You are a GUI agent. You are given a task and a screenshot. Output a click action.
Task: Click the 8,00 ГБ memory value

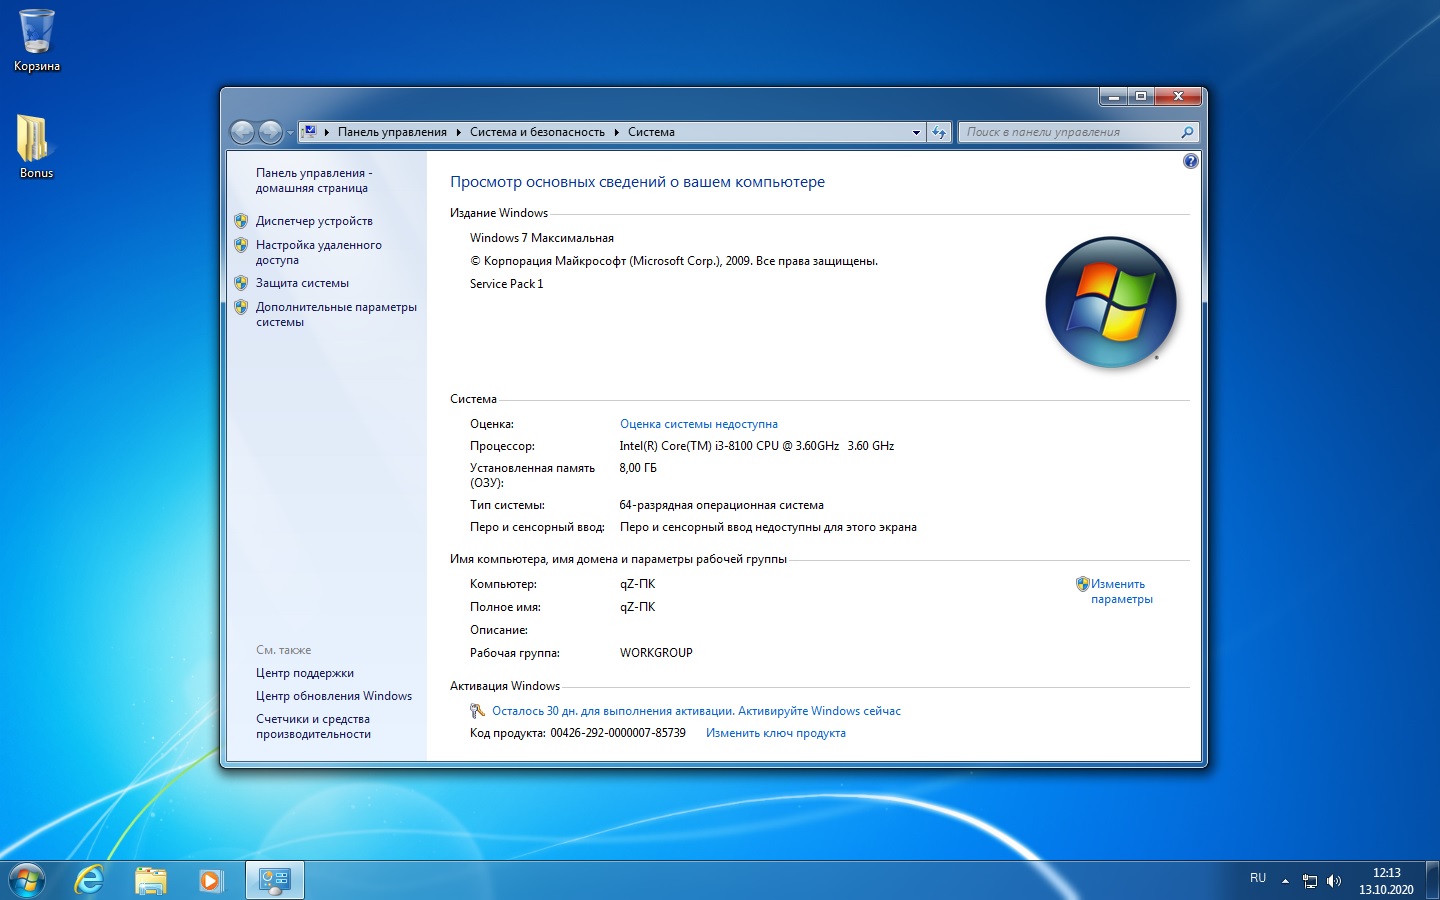(638, 468)
